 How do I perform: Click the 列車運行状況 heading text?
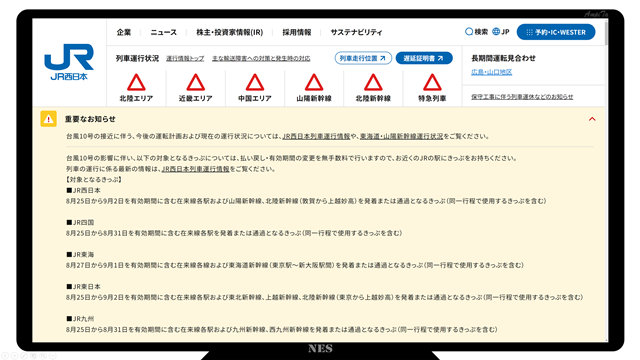click(137, 58)
